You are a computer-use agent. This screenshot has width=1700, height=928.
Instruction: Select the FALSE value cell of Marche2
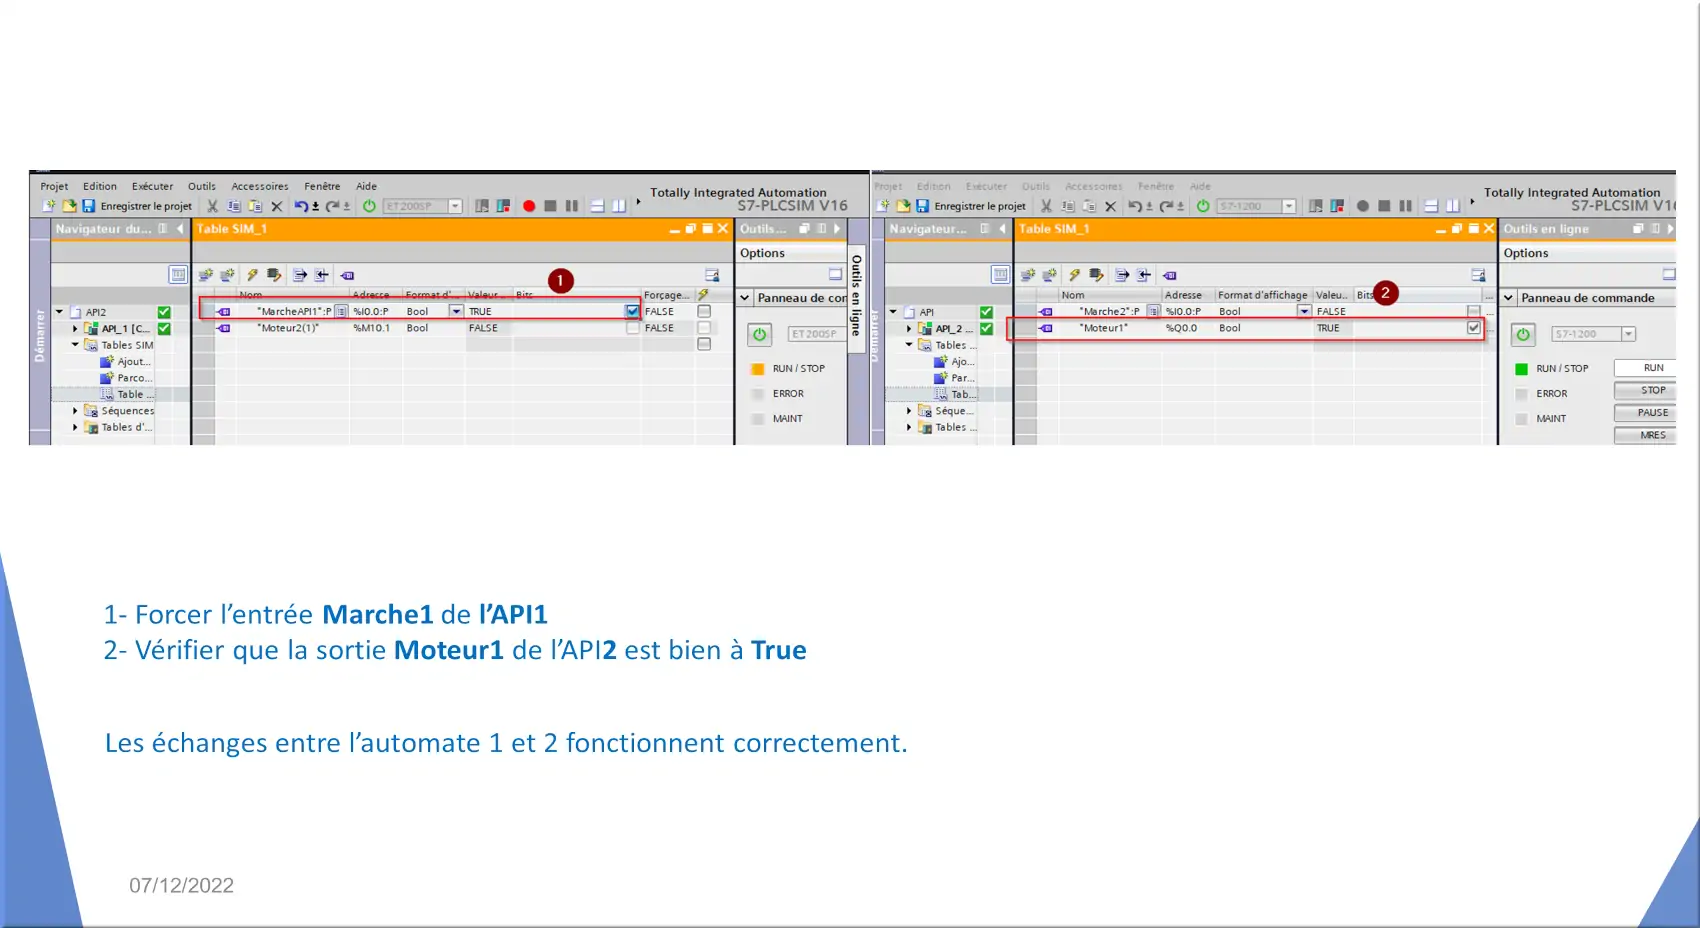(x=1333, y=311)
